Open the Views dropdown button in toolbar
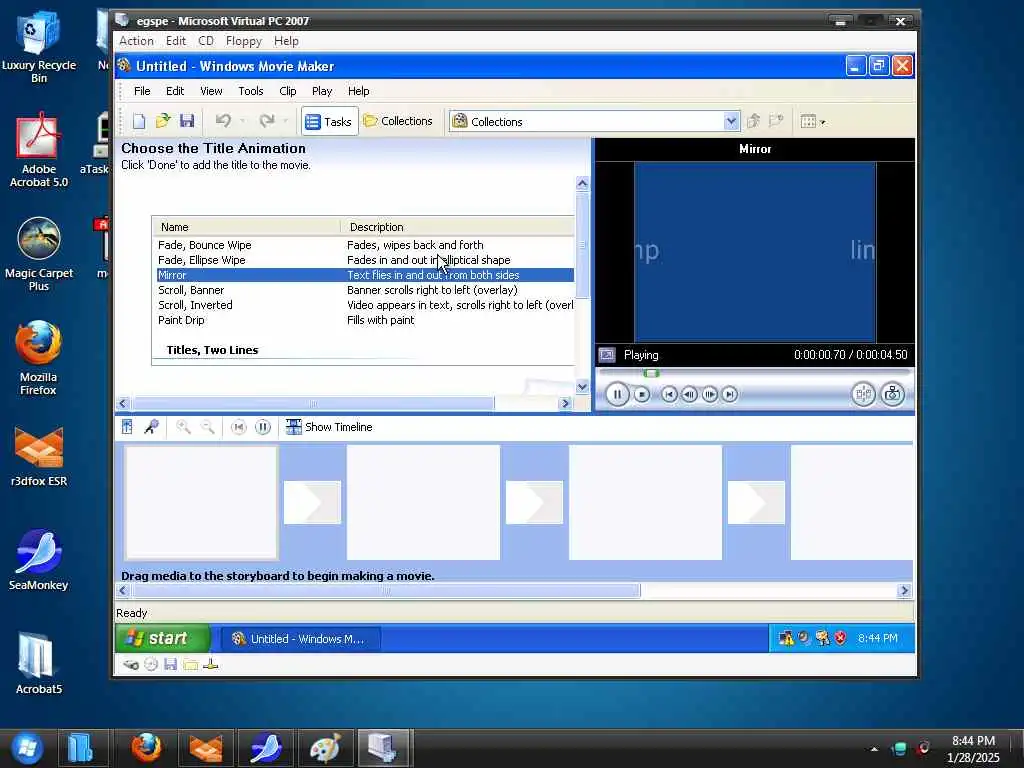This screenshot has width=1024, height=768. pos(813,121)
